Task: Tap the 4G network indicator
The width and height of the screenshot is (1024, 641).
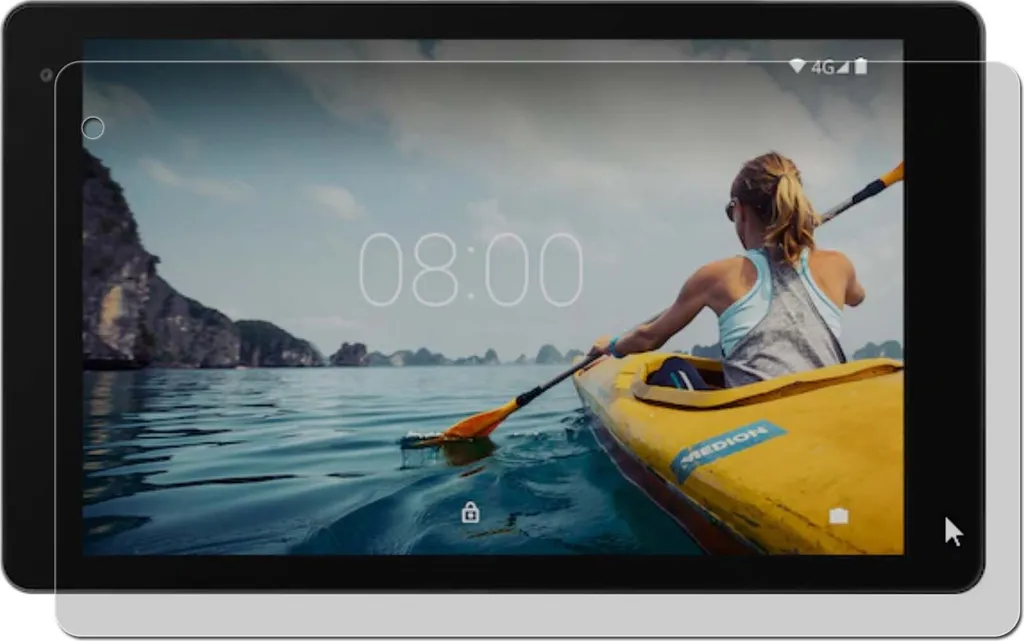Action: click(822, 67)
